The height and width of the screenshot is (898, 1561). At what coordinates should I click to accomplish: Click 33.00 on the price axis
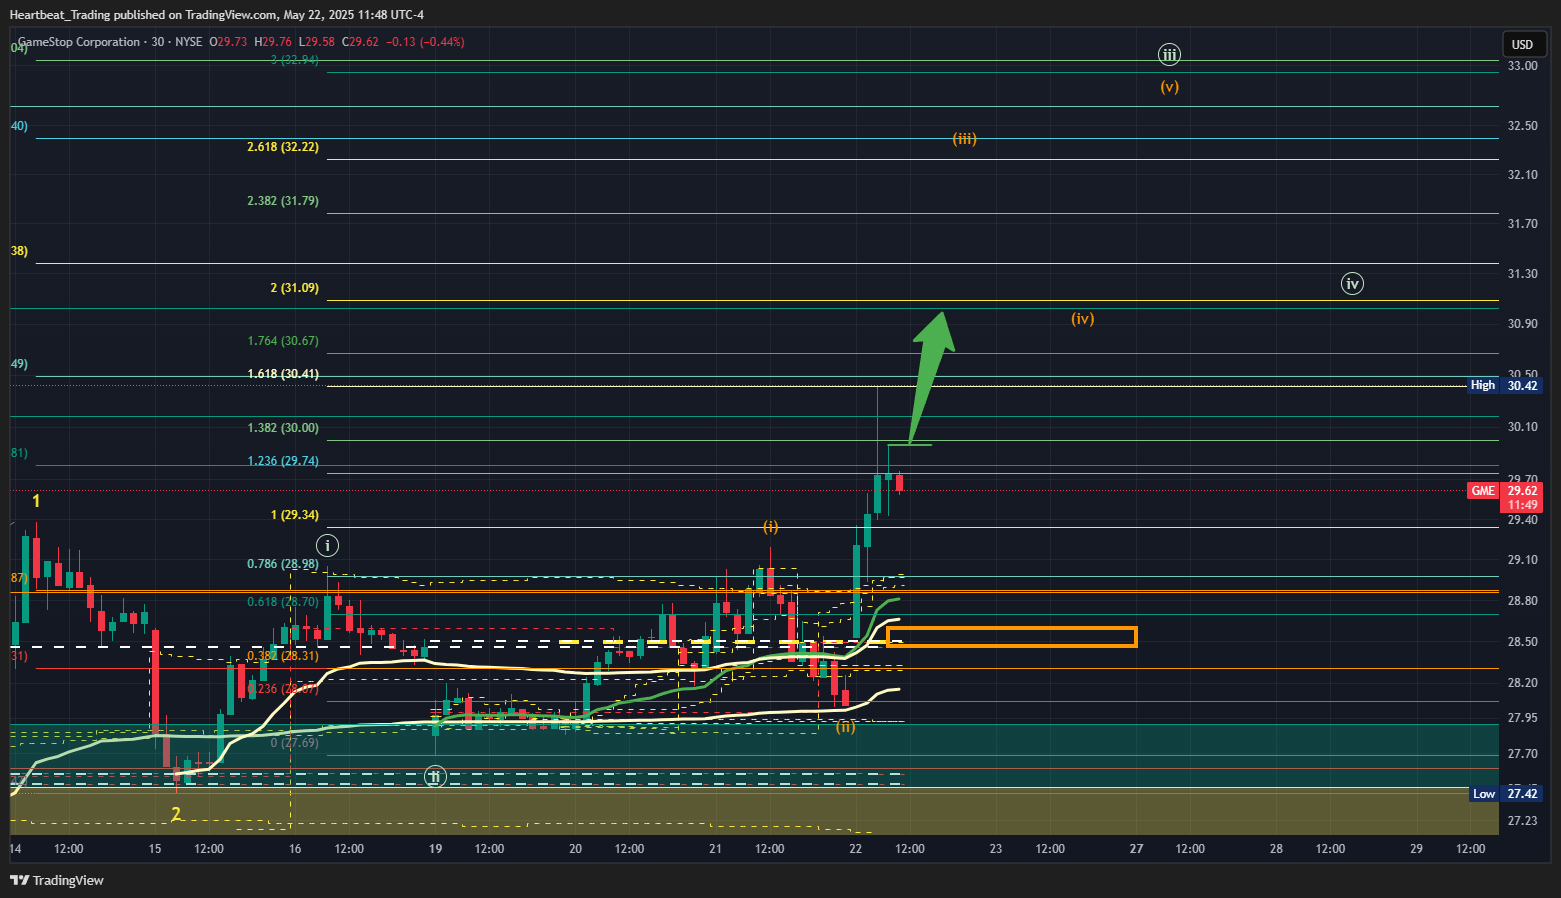(x=1522, y=66)
